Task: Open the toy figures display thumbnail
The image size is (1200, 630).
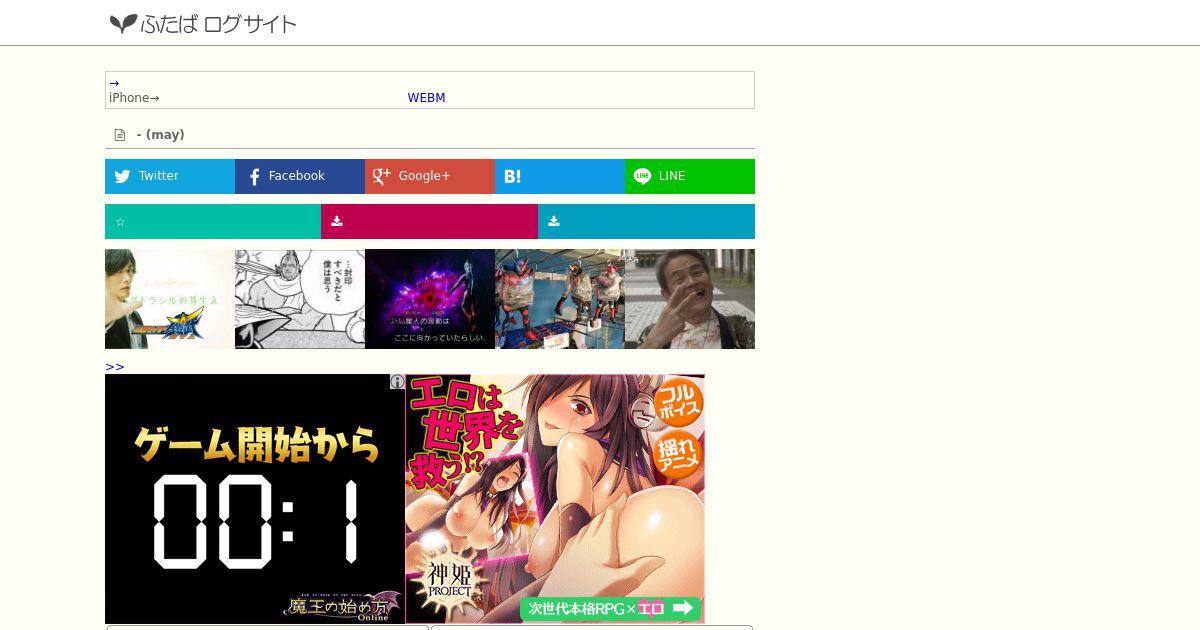Action: click(560, 299)
